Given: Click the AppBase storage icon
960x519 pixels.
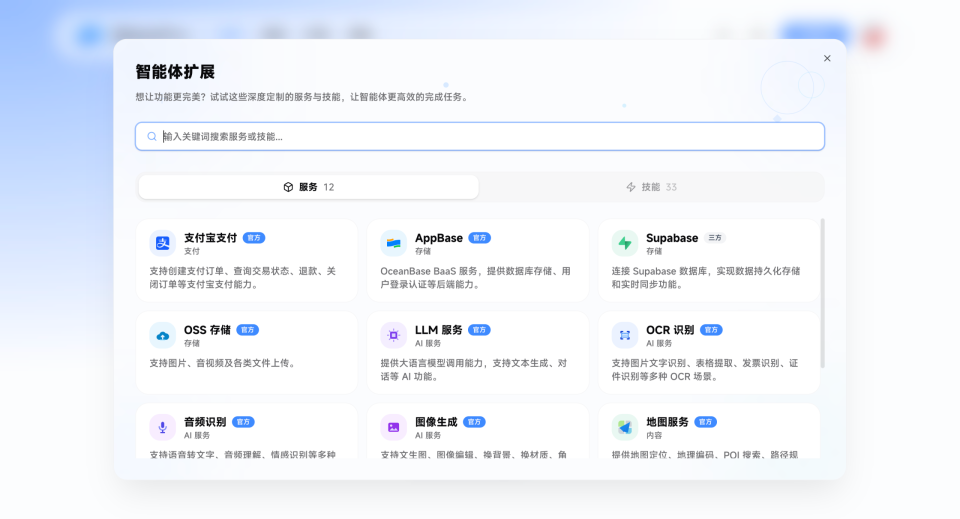Looking at the screenshot, I should coord(393,243).
